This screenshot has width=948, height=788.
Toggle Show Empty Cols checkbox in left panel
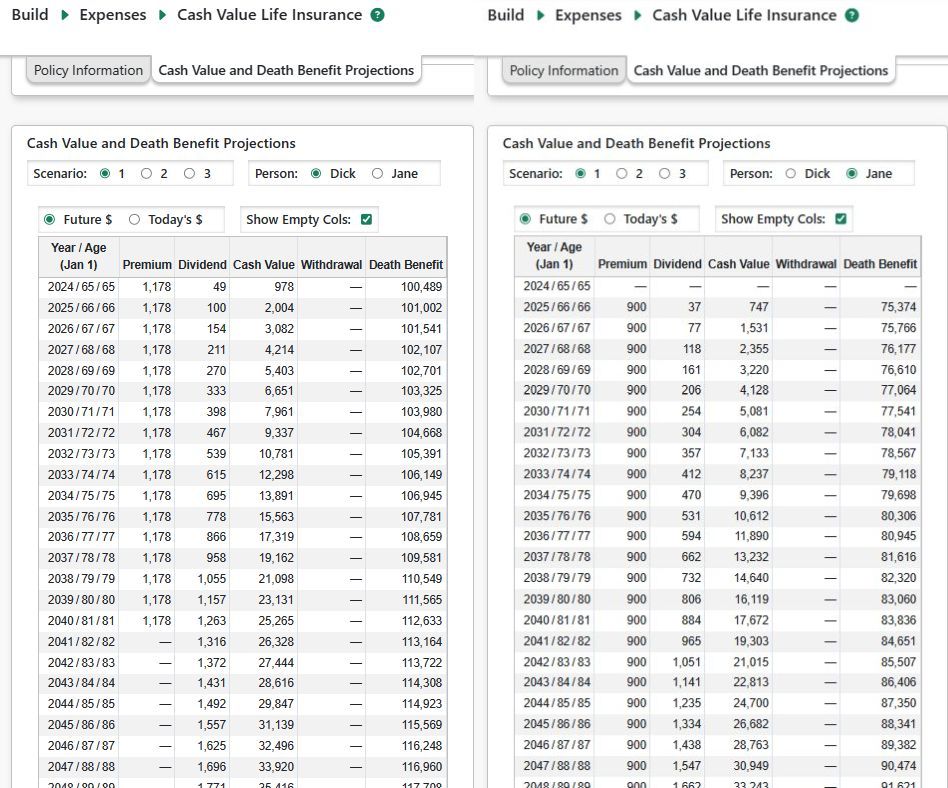pyautogui.click(x=366, y=220)
